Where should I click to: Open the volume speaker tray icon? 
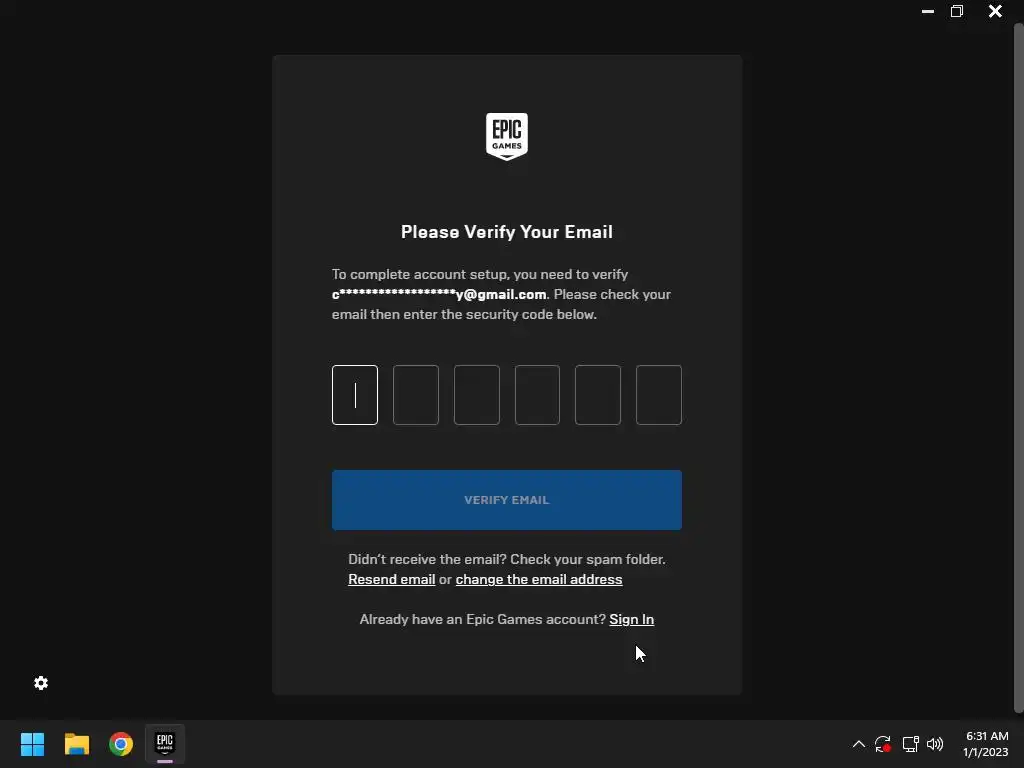pos(935,744)
